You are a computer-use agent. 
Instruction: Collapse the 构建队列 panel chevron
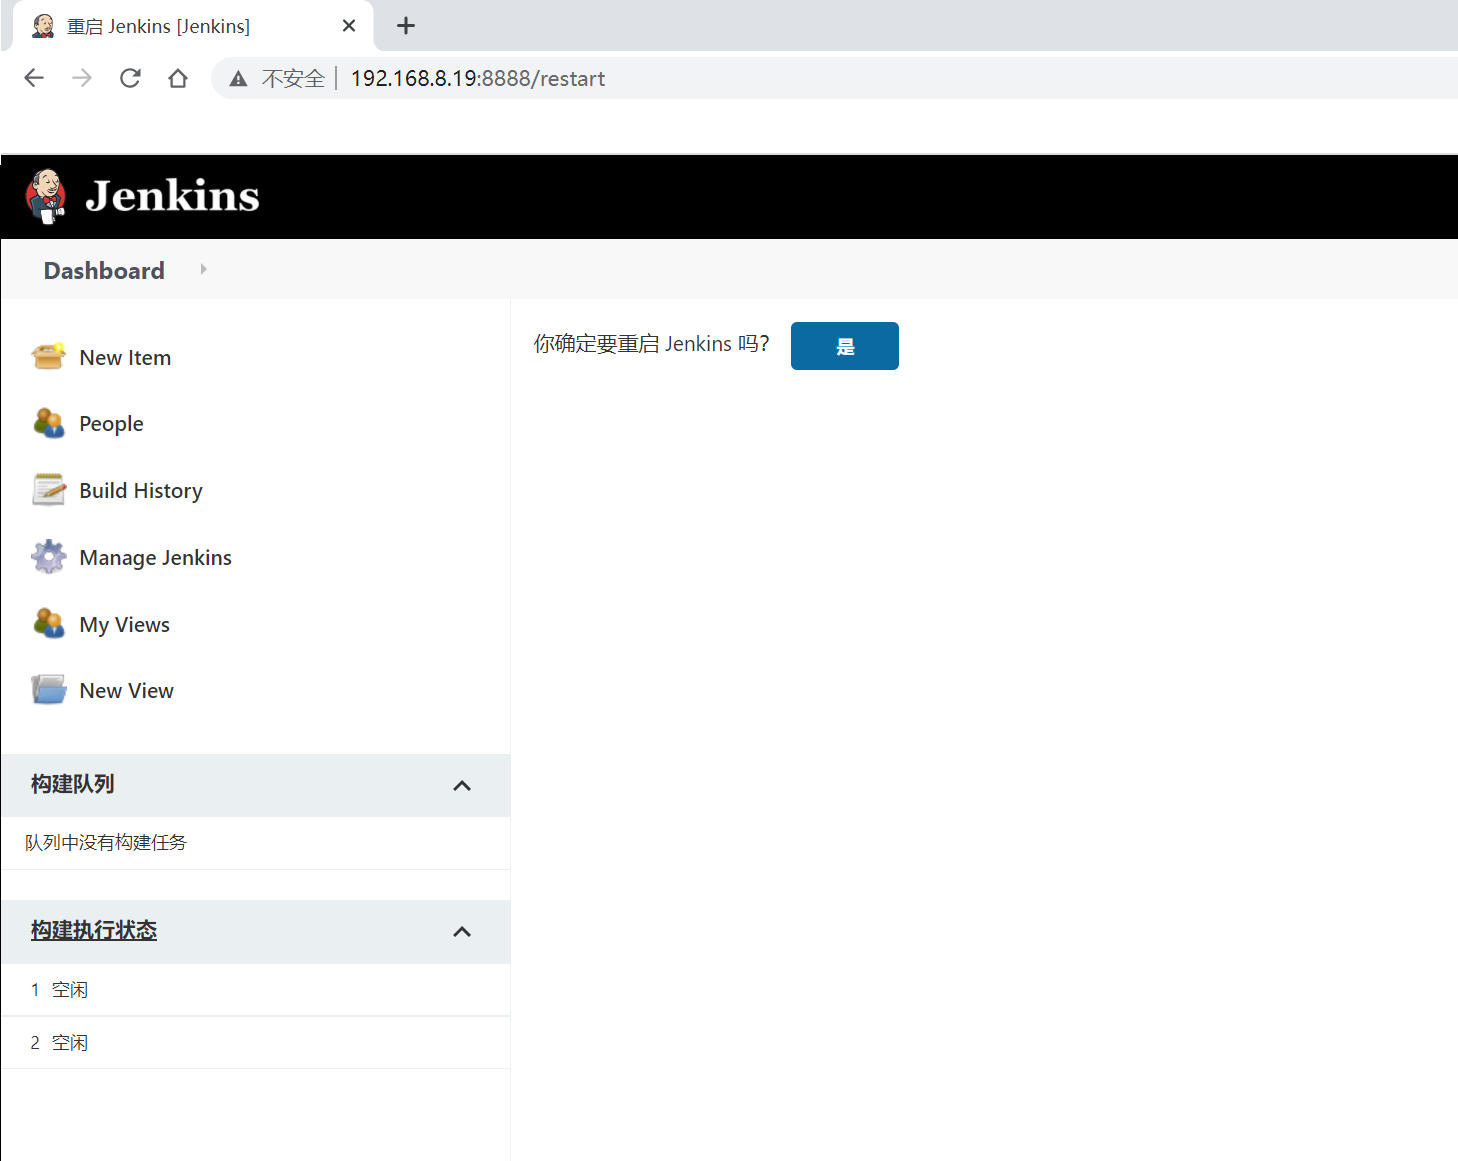462,785
